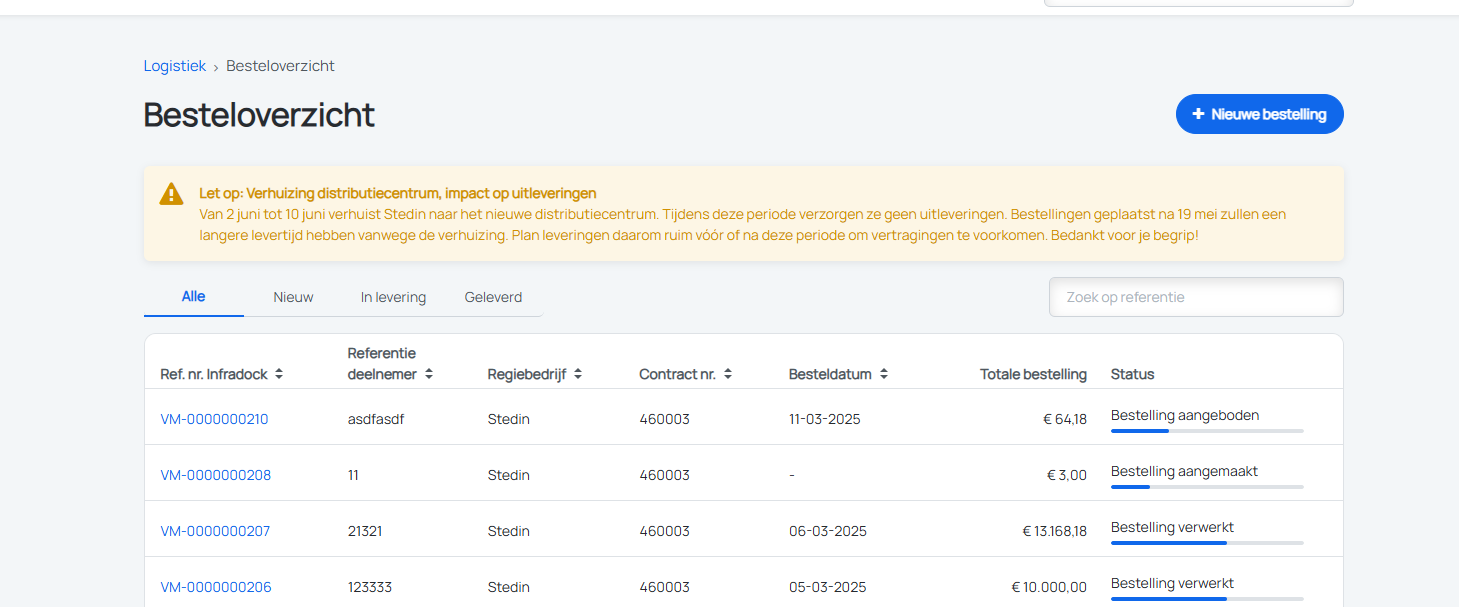Click the reference text asdfasdf
The height and width of the screenshot is (607, 1459).
pos(376,419)
